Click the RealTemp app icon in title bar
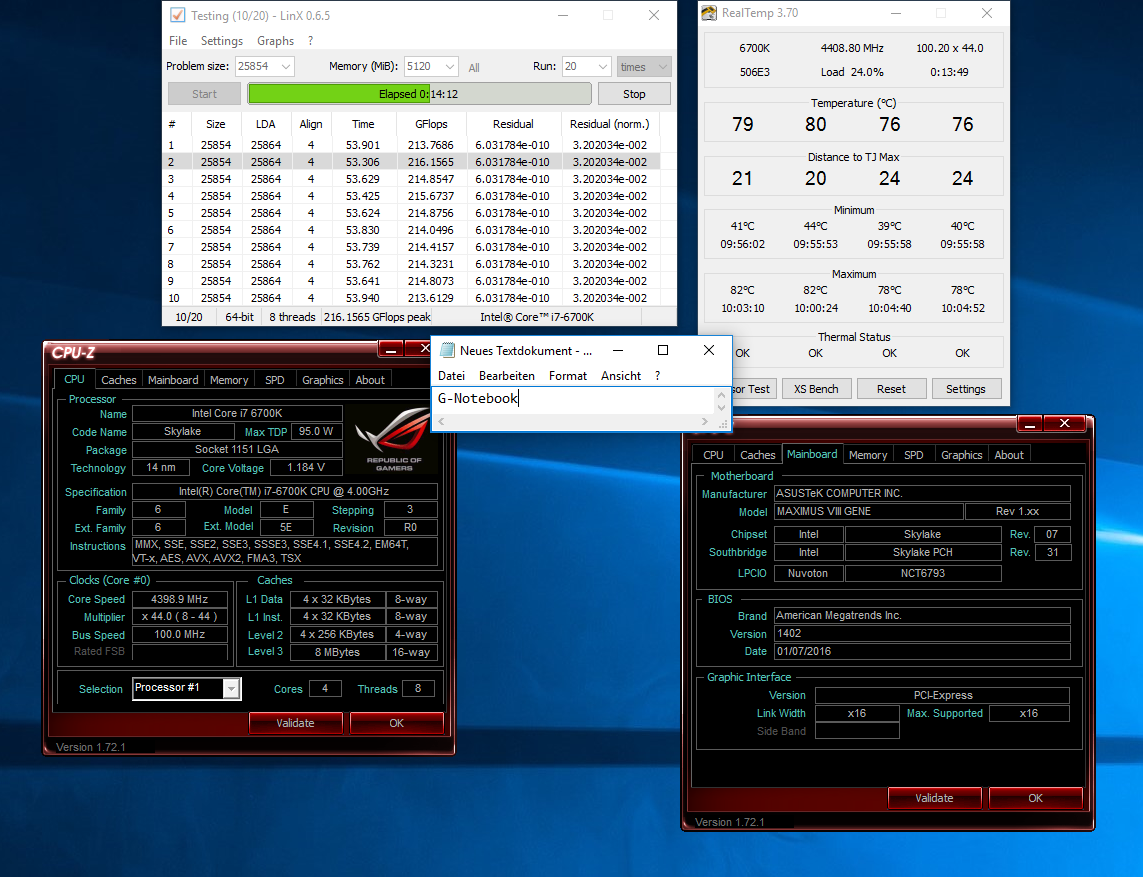The width and height of the screenshot is (1143, 877). tap(709, 13)
